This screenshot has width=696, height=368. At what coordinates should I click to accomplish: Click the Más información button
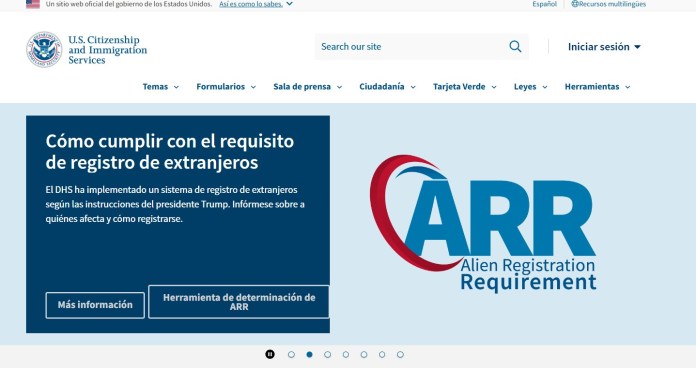point(95,305)
